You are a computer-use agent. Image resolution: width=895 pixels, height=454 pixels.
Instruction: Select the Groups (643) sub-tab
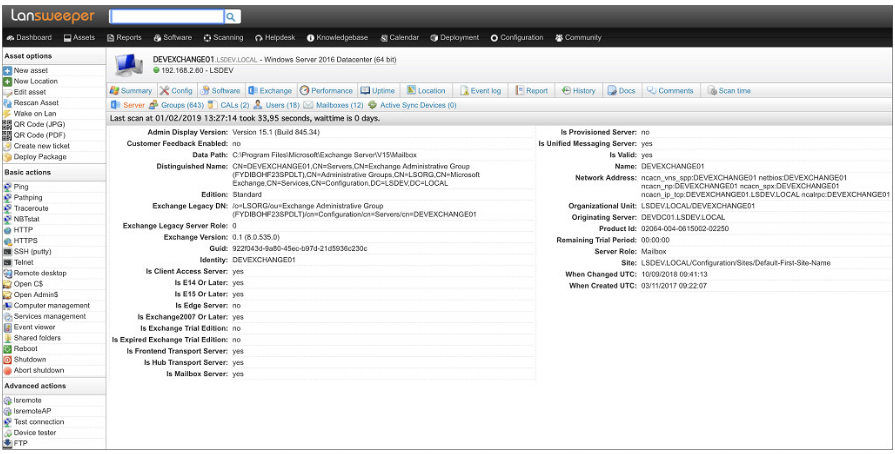[x=176, y=106]
